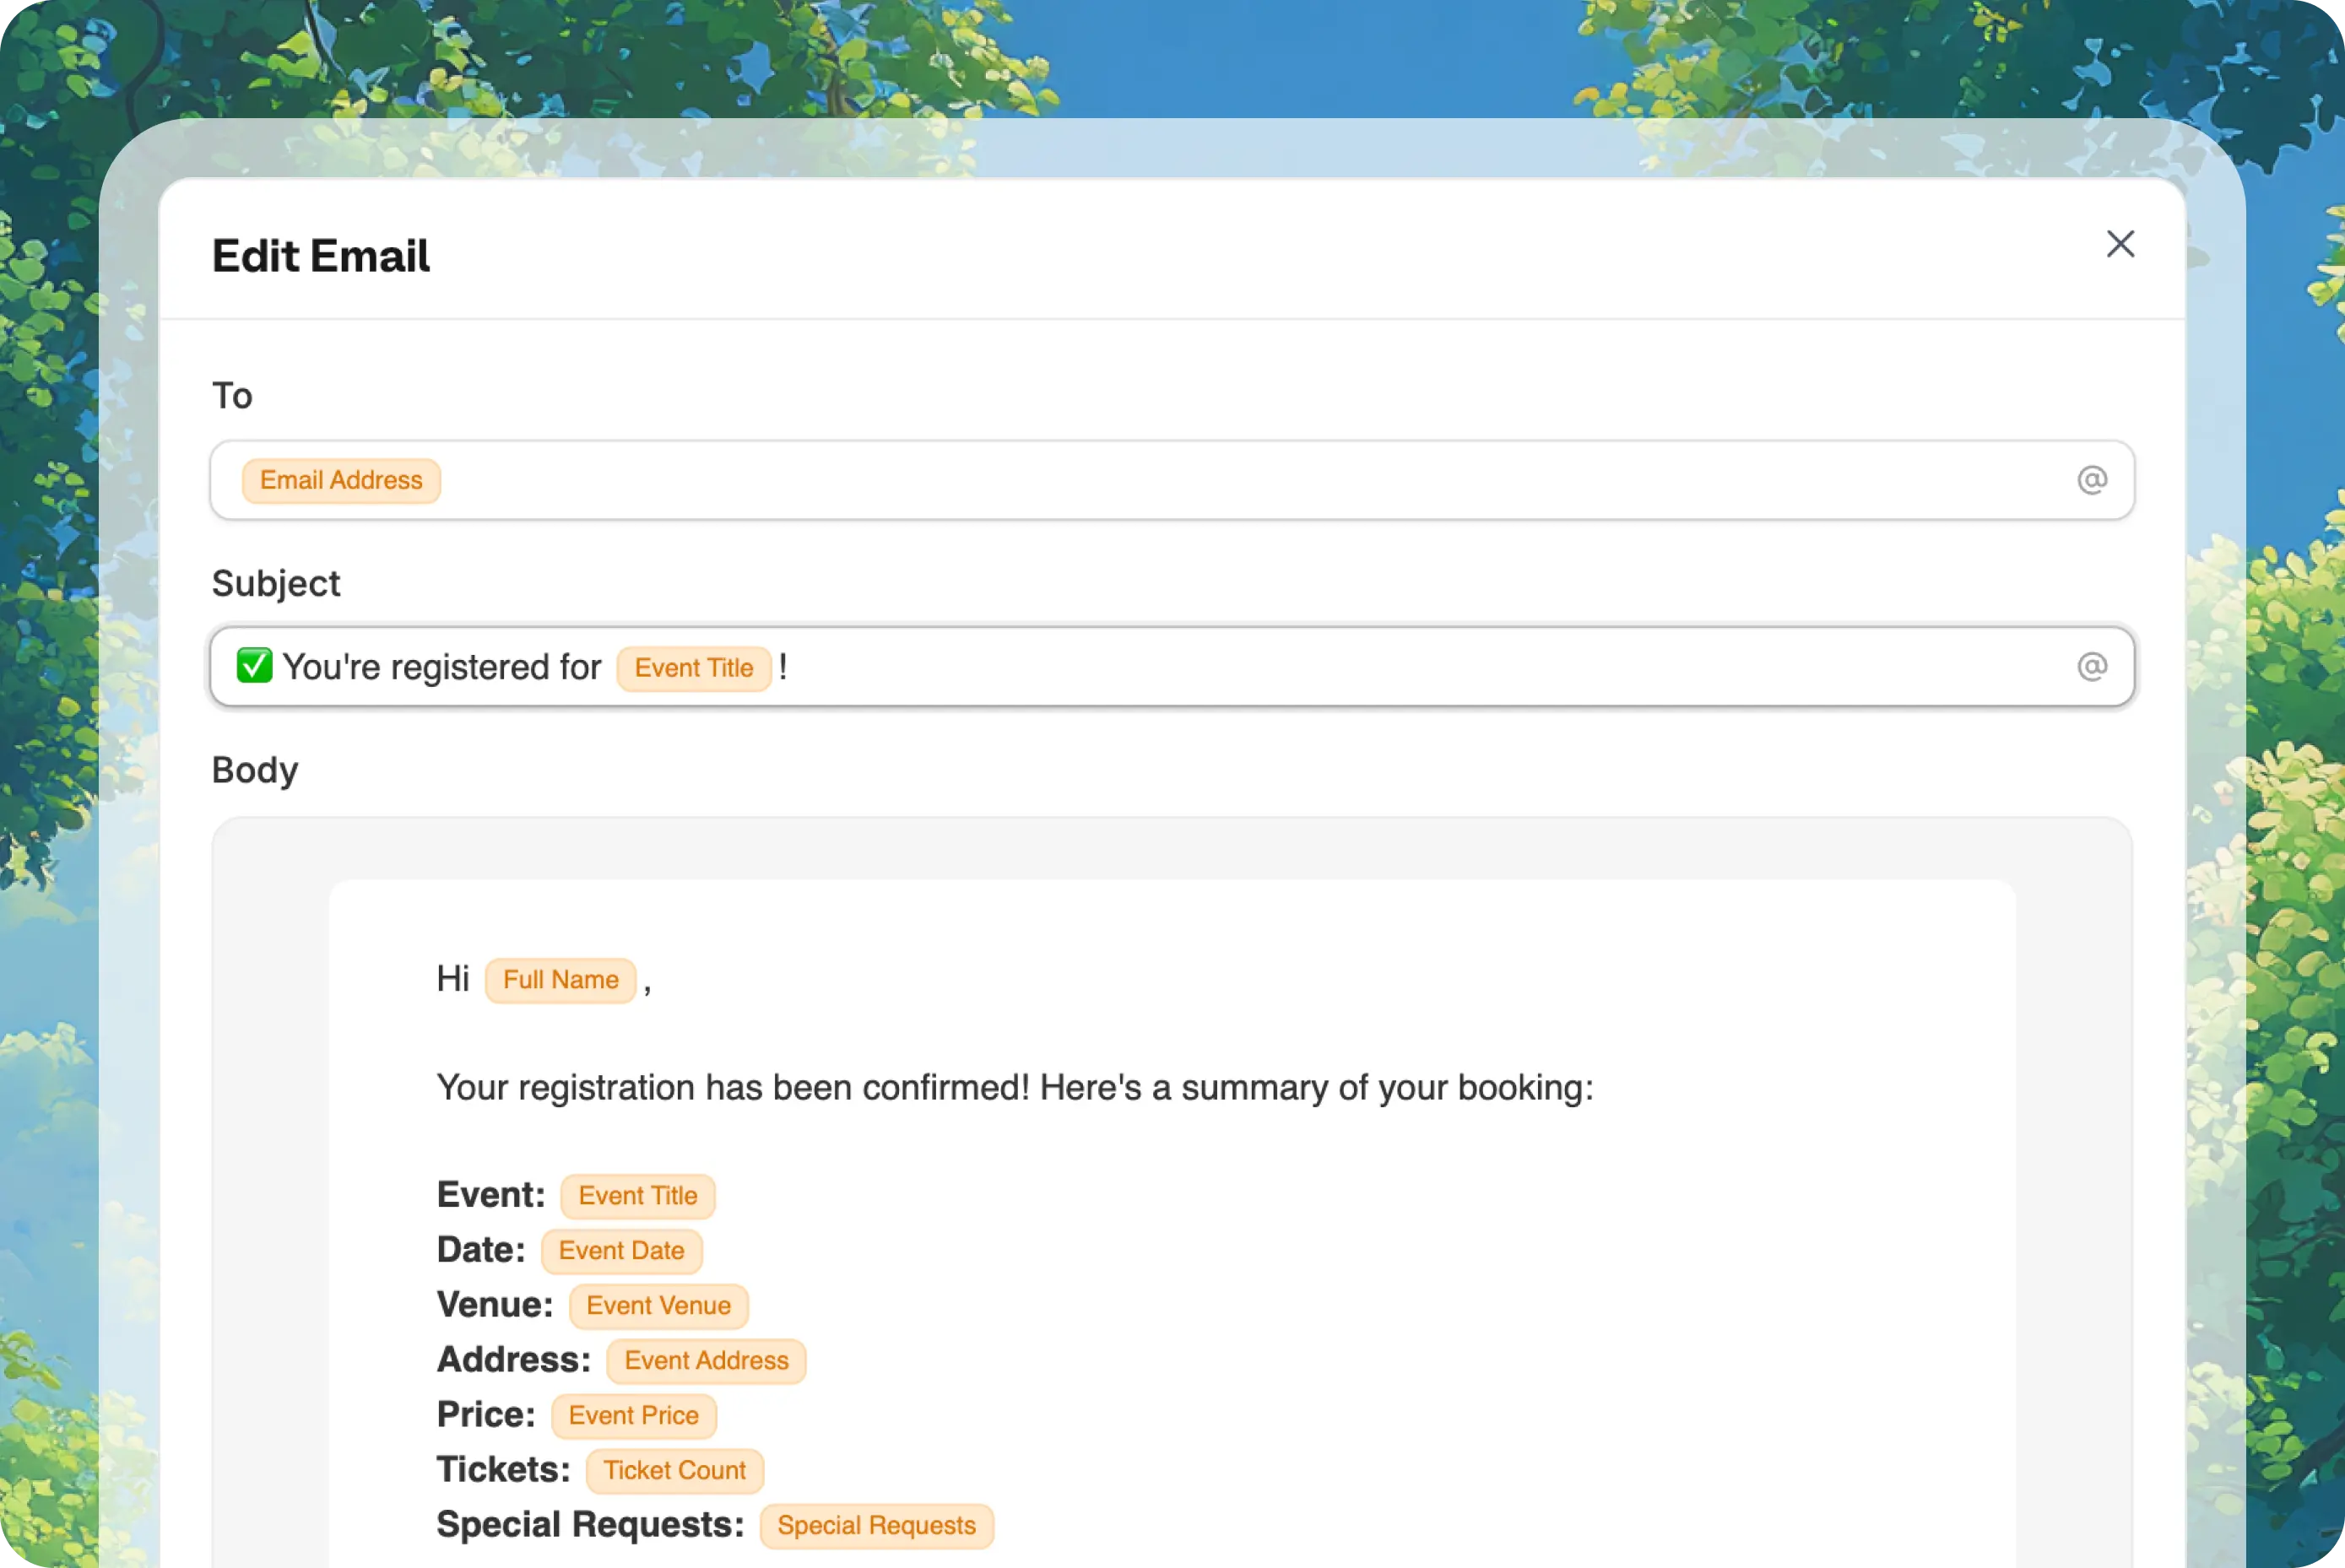Click the Full Name placeholder chip
Image resolution: width=2345 pixels, height=1568 pixels.
560,980
